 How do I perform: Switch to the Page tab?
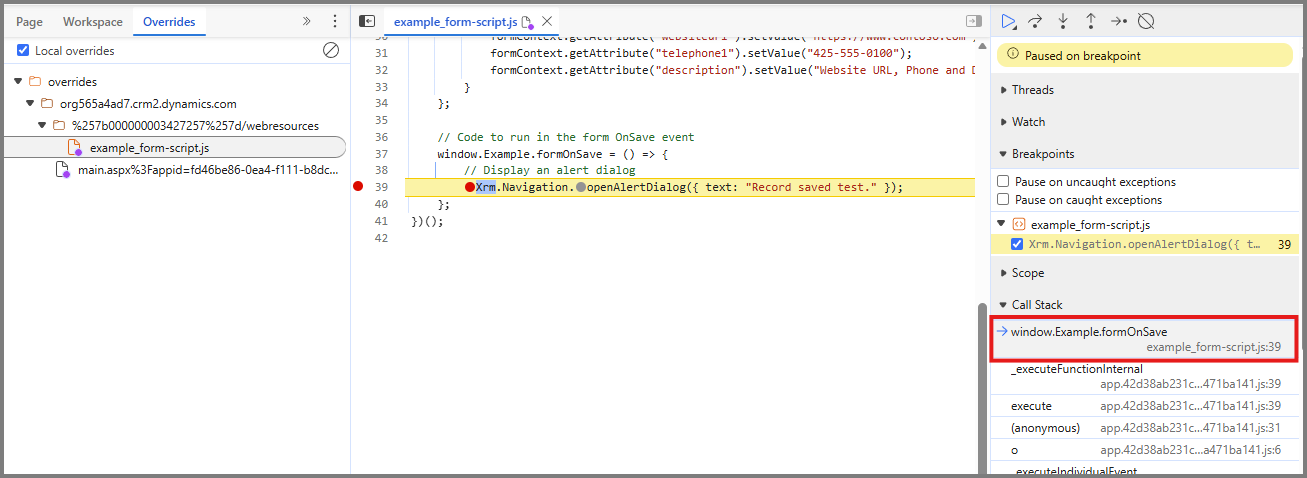pyautogui.click(x=29, y=21)
